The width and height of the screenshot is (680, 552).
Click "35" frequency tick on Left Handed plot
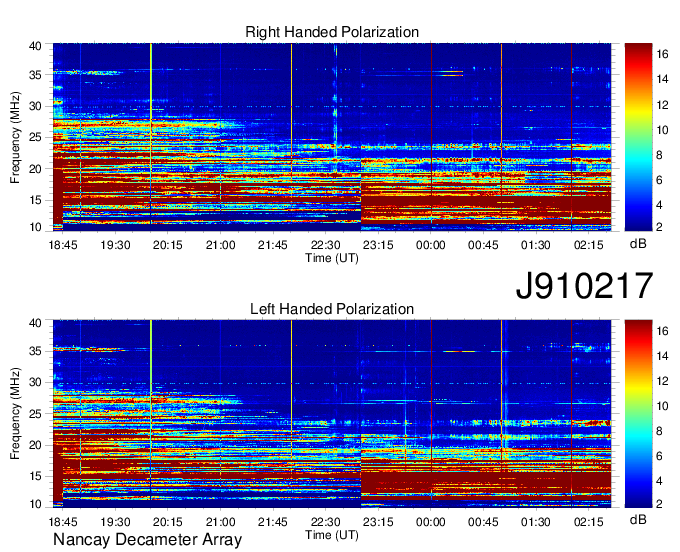pyautogui.click(x=36, y=351)
